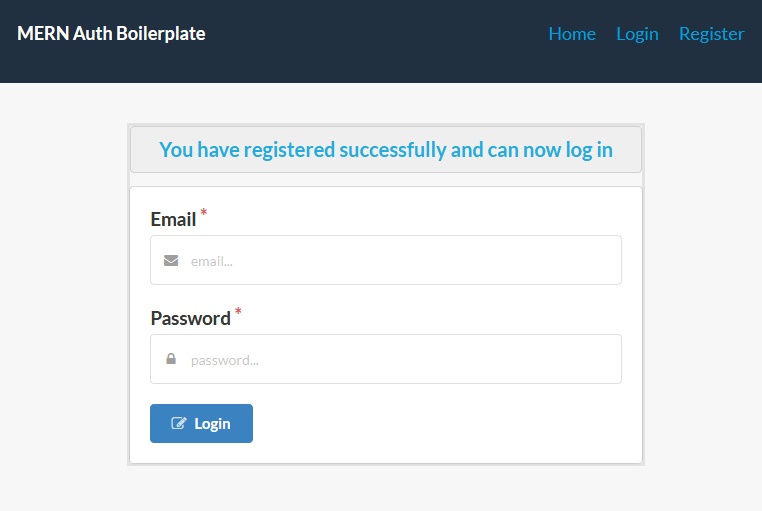Click the edit icon on the Login button
The width and height of the screenshot is (762, 511).
coord(179,423)
